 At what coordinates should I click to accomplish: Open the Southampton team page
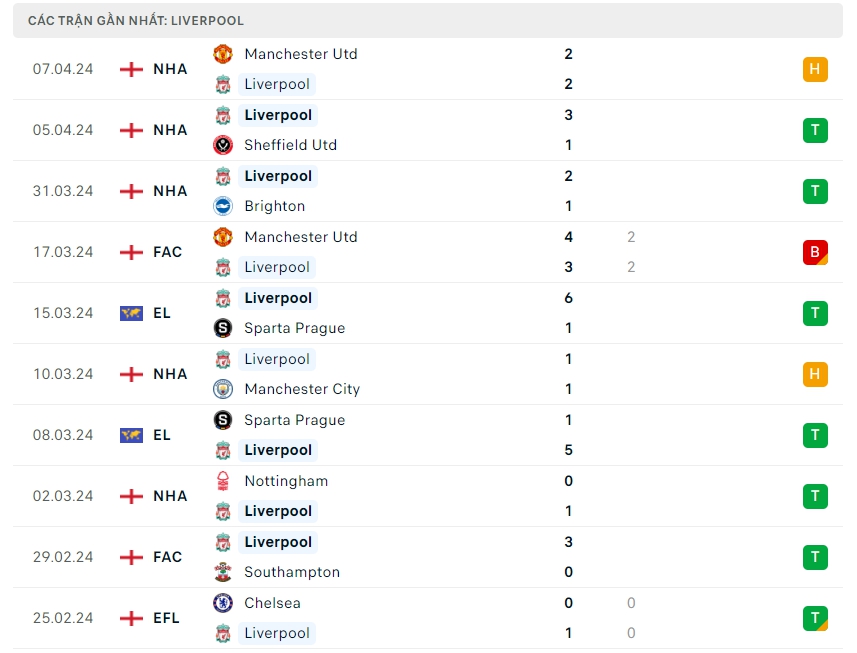tap(292, 572)
